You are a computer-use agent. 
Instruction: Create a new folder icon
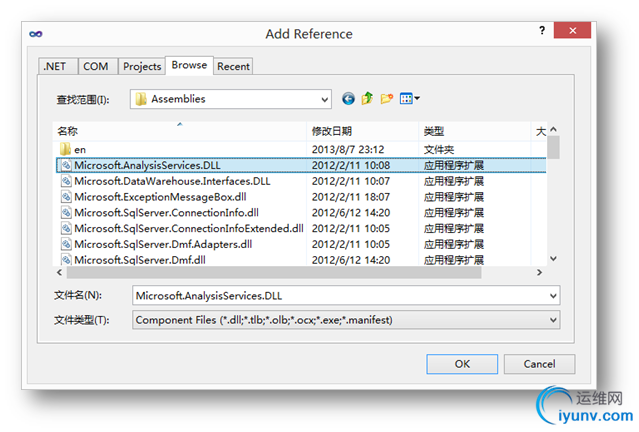click(387, 99)
